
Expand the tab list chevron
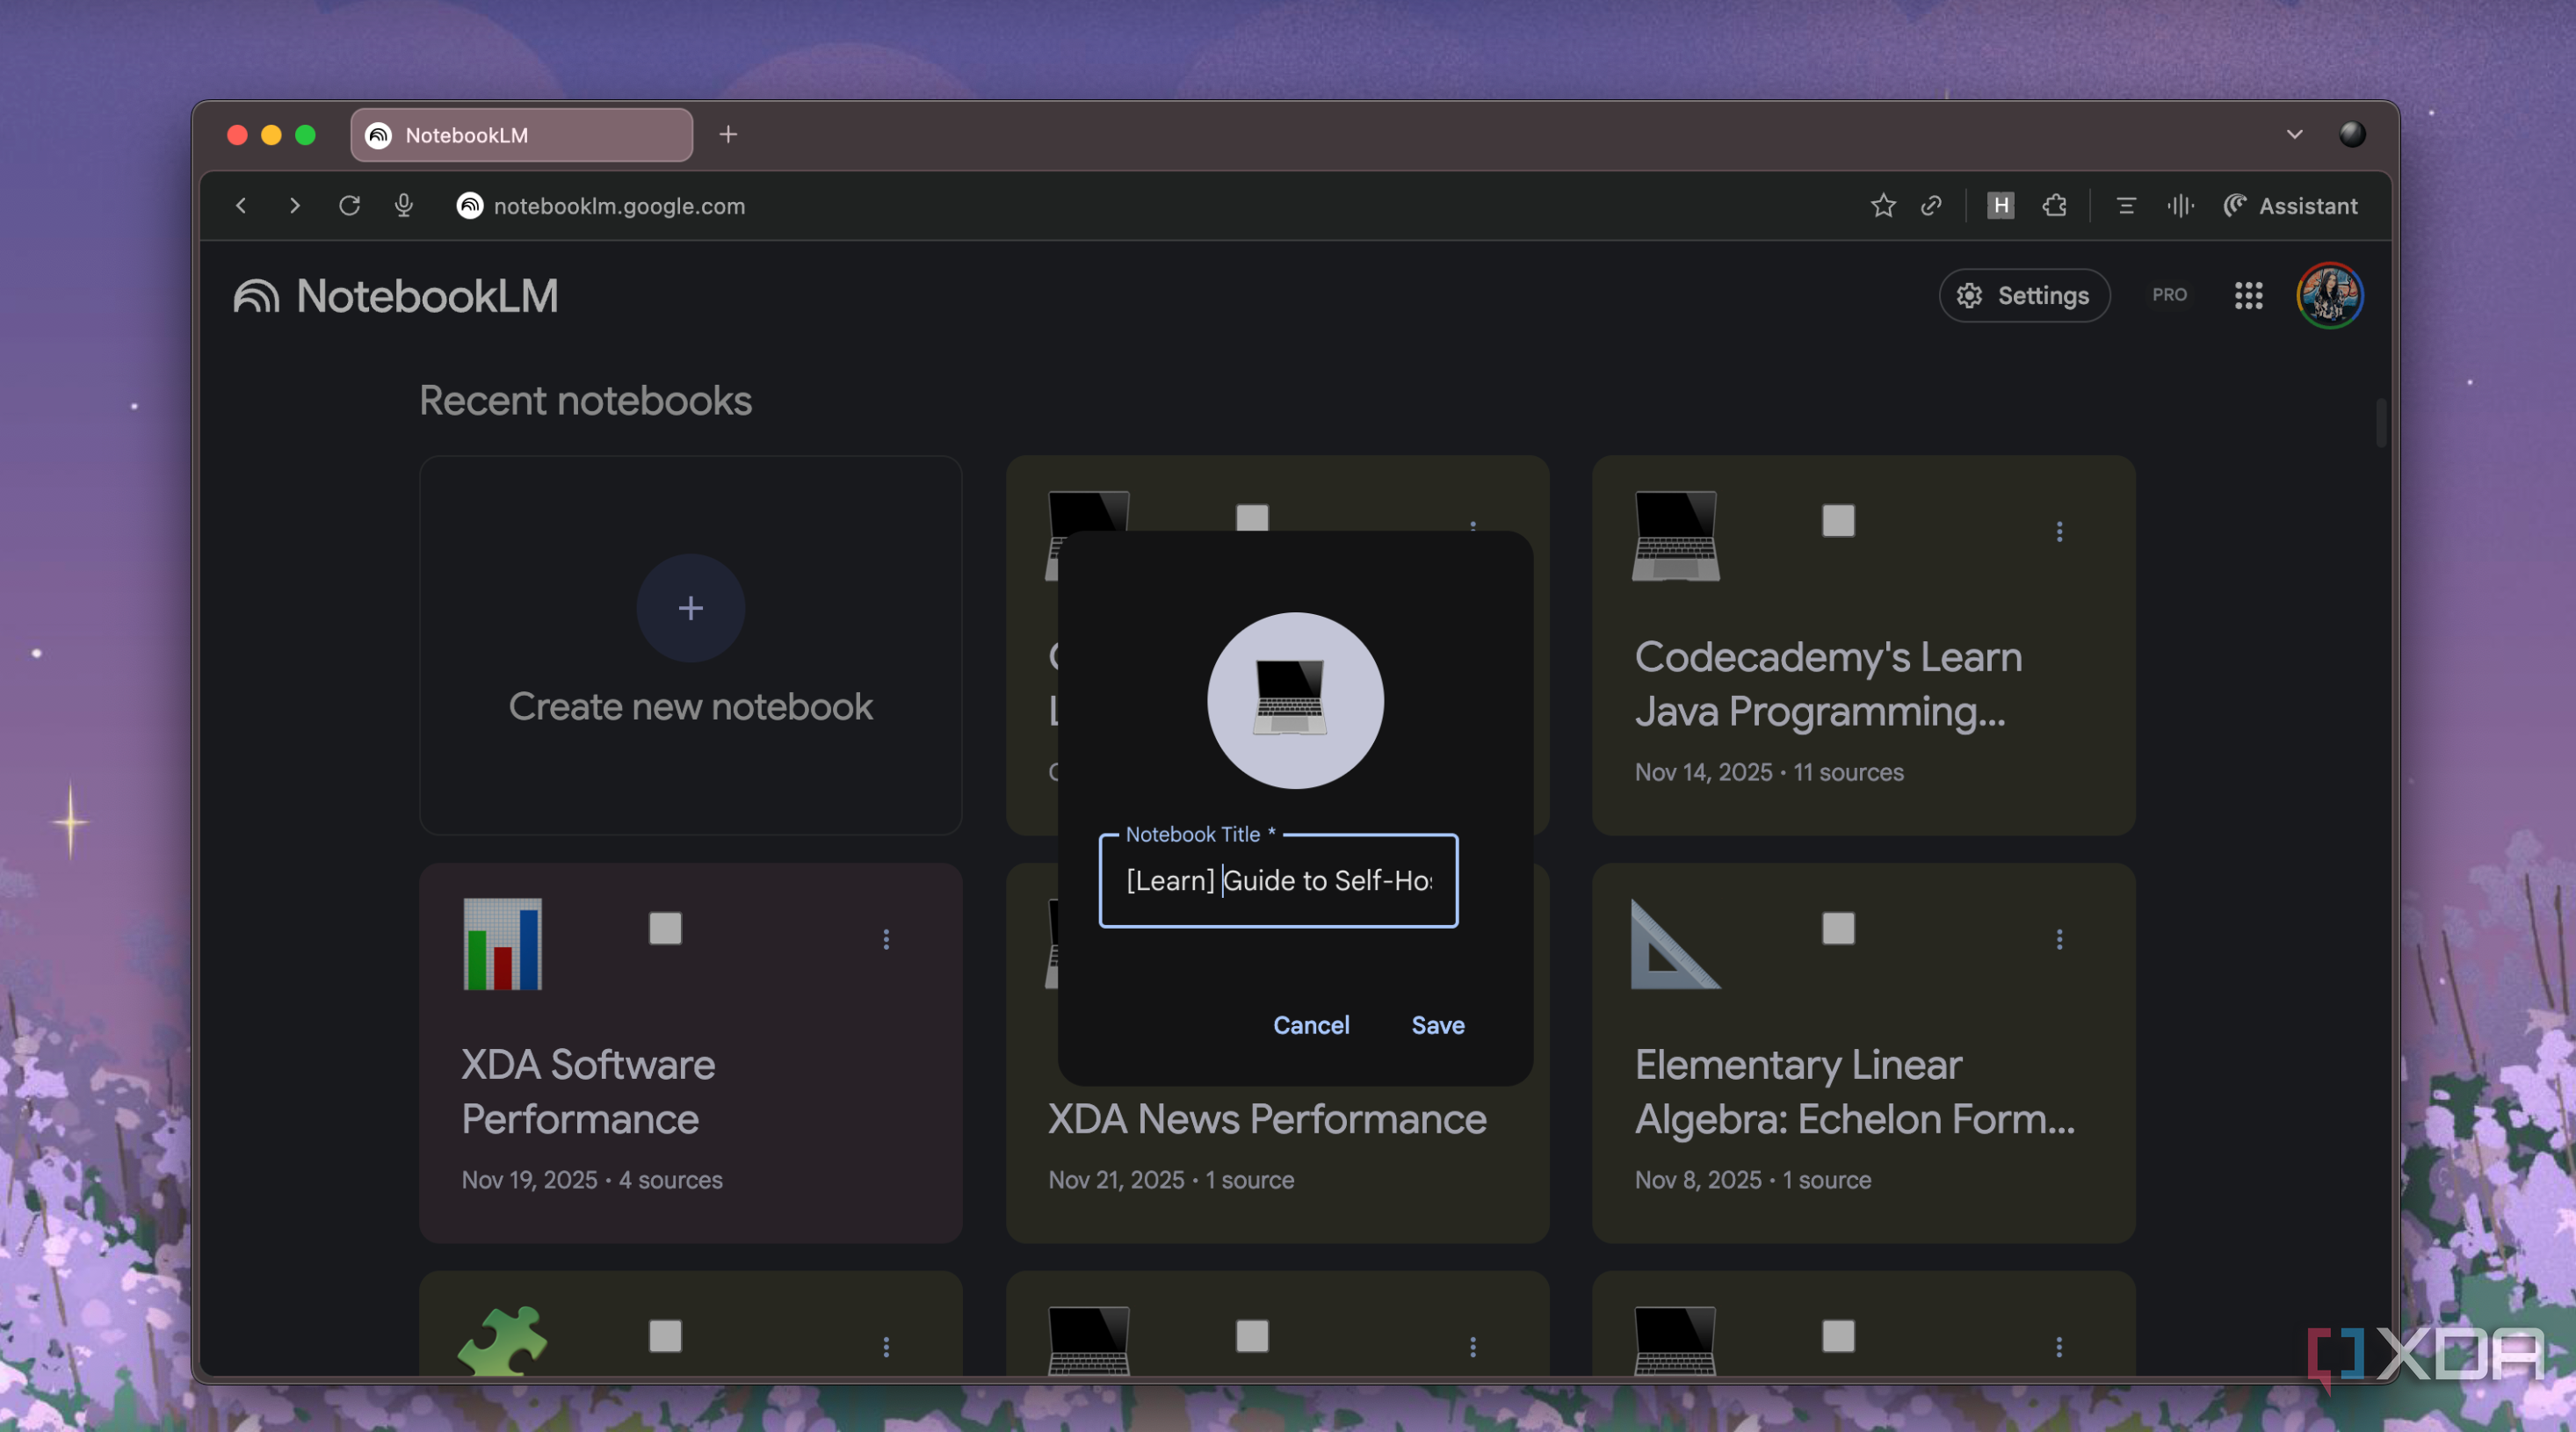[x=2294, y=134]
